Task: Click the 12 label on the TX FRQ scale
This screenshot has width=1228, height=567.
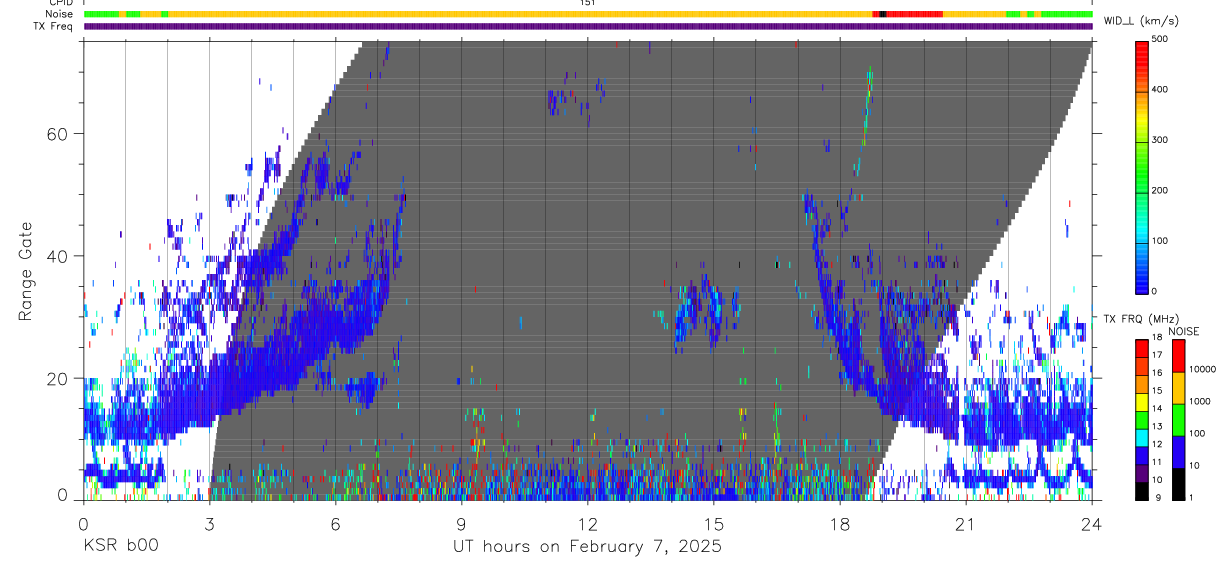Action: (x=1156, y=445)
